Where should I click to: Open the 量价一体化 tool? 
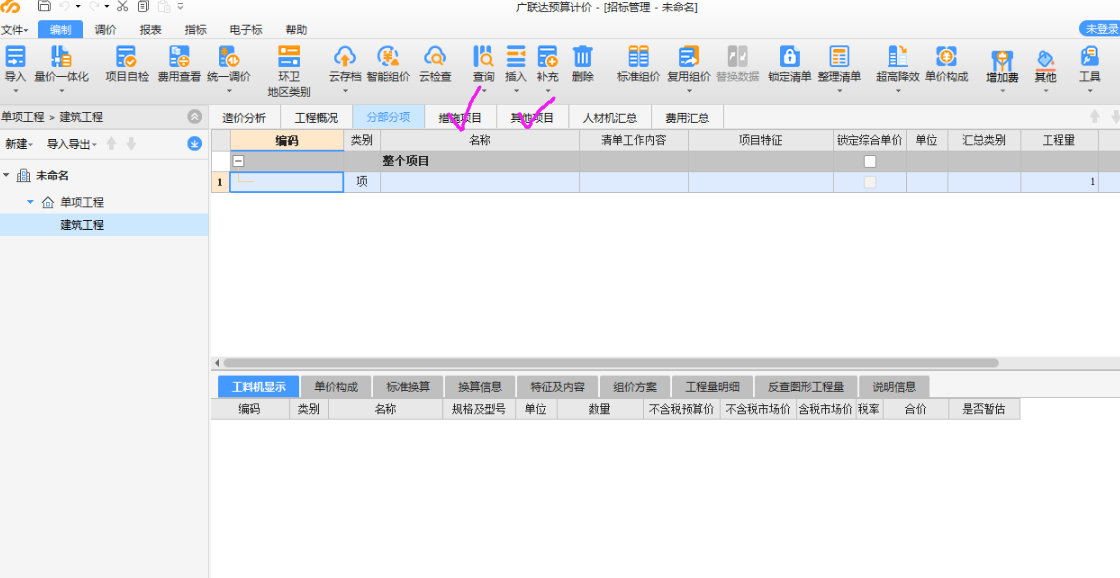61,56
